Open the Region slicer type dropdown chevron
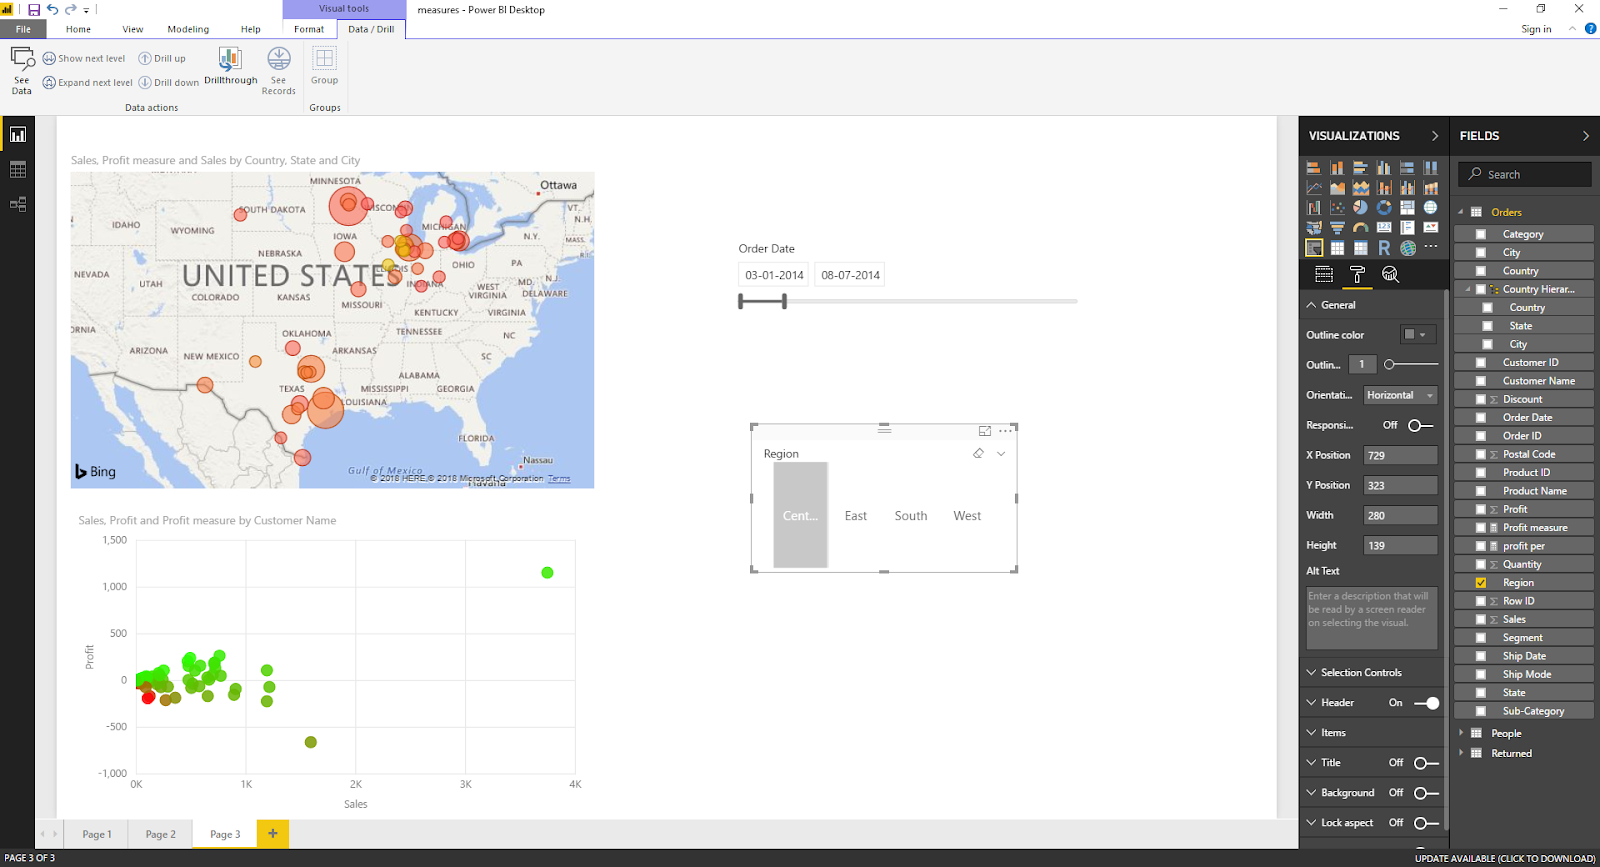 click(x=1001, y=454)
